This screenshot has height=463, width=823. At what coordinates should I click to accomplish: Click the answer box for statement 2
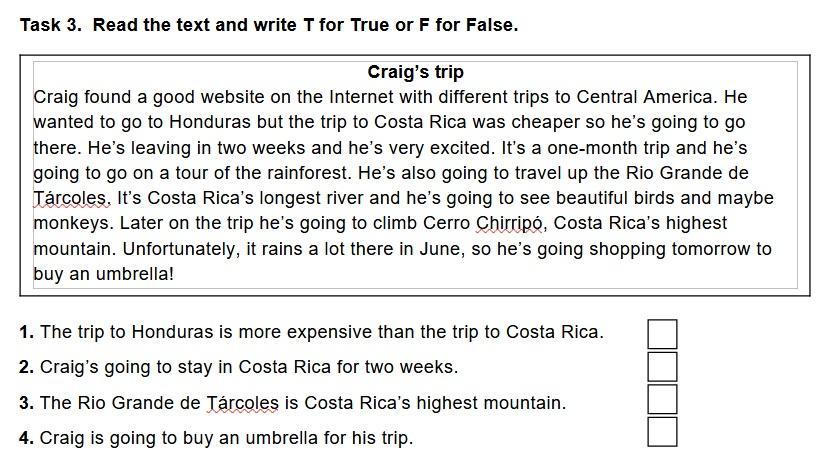click(662, 367)
